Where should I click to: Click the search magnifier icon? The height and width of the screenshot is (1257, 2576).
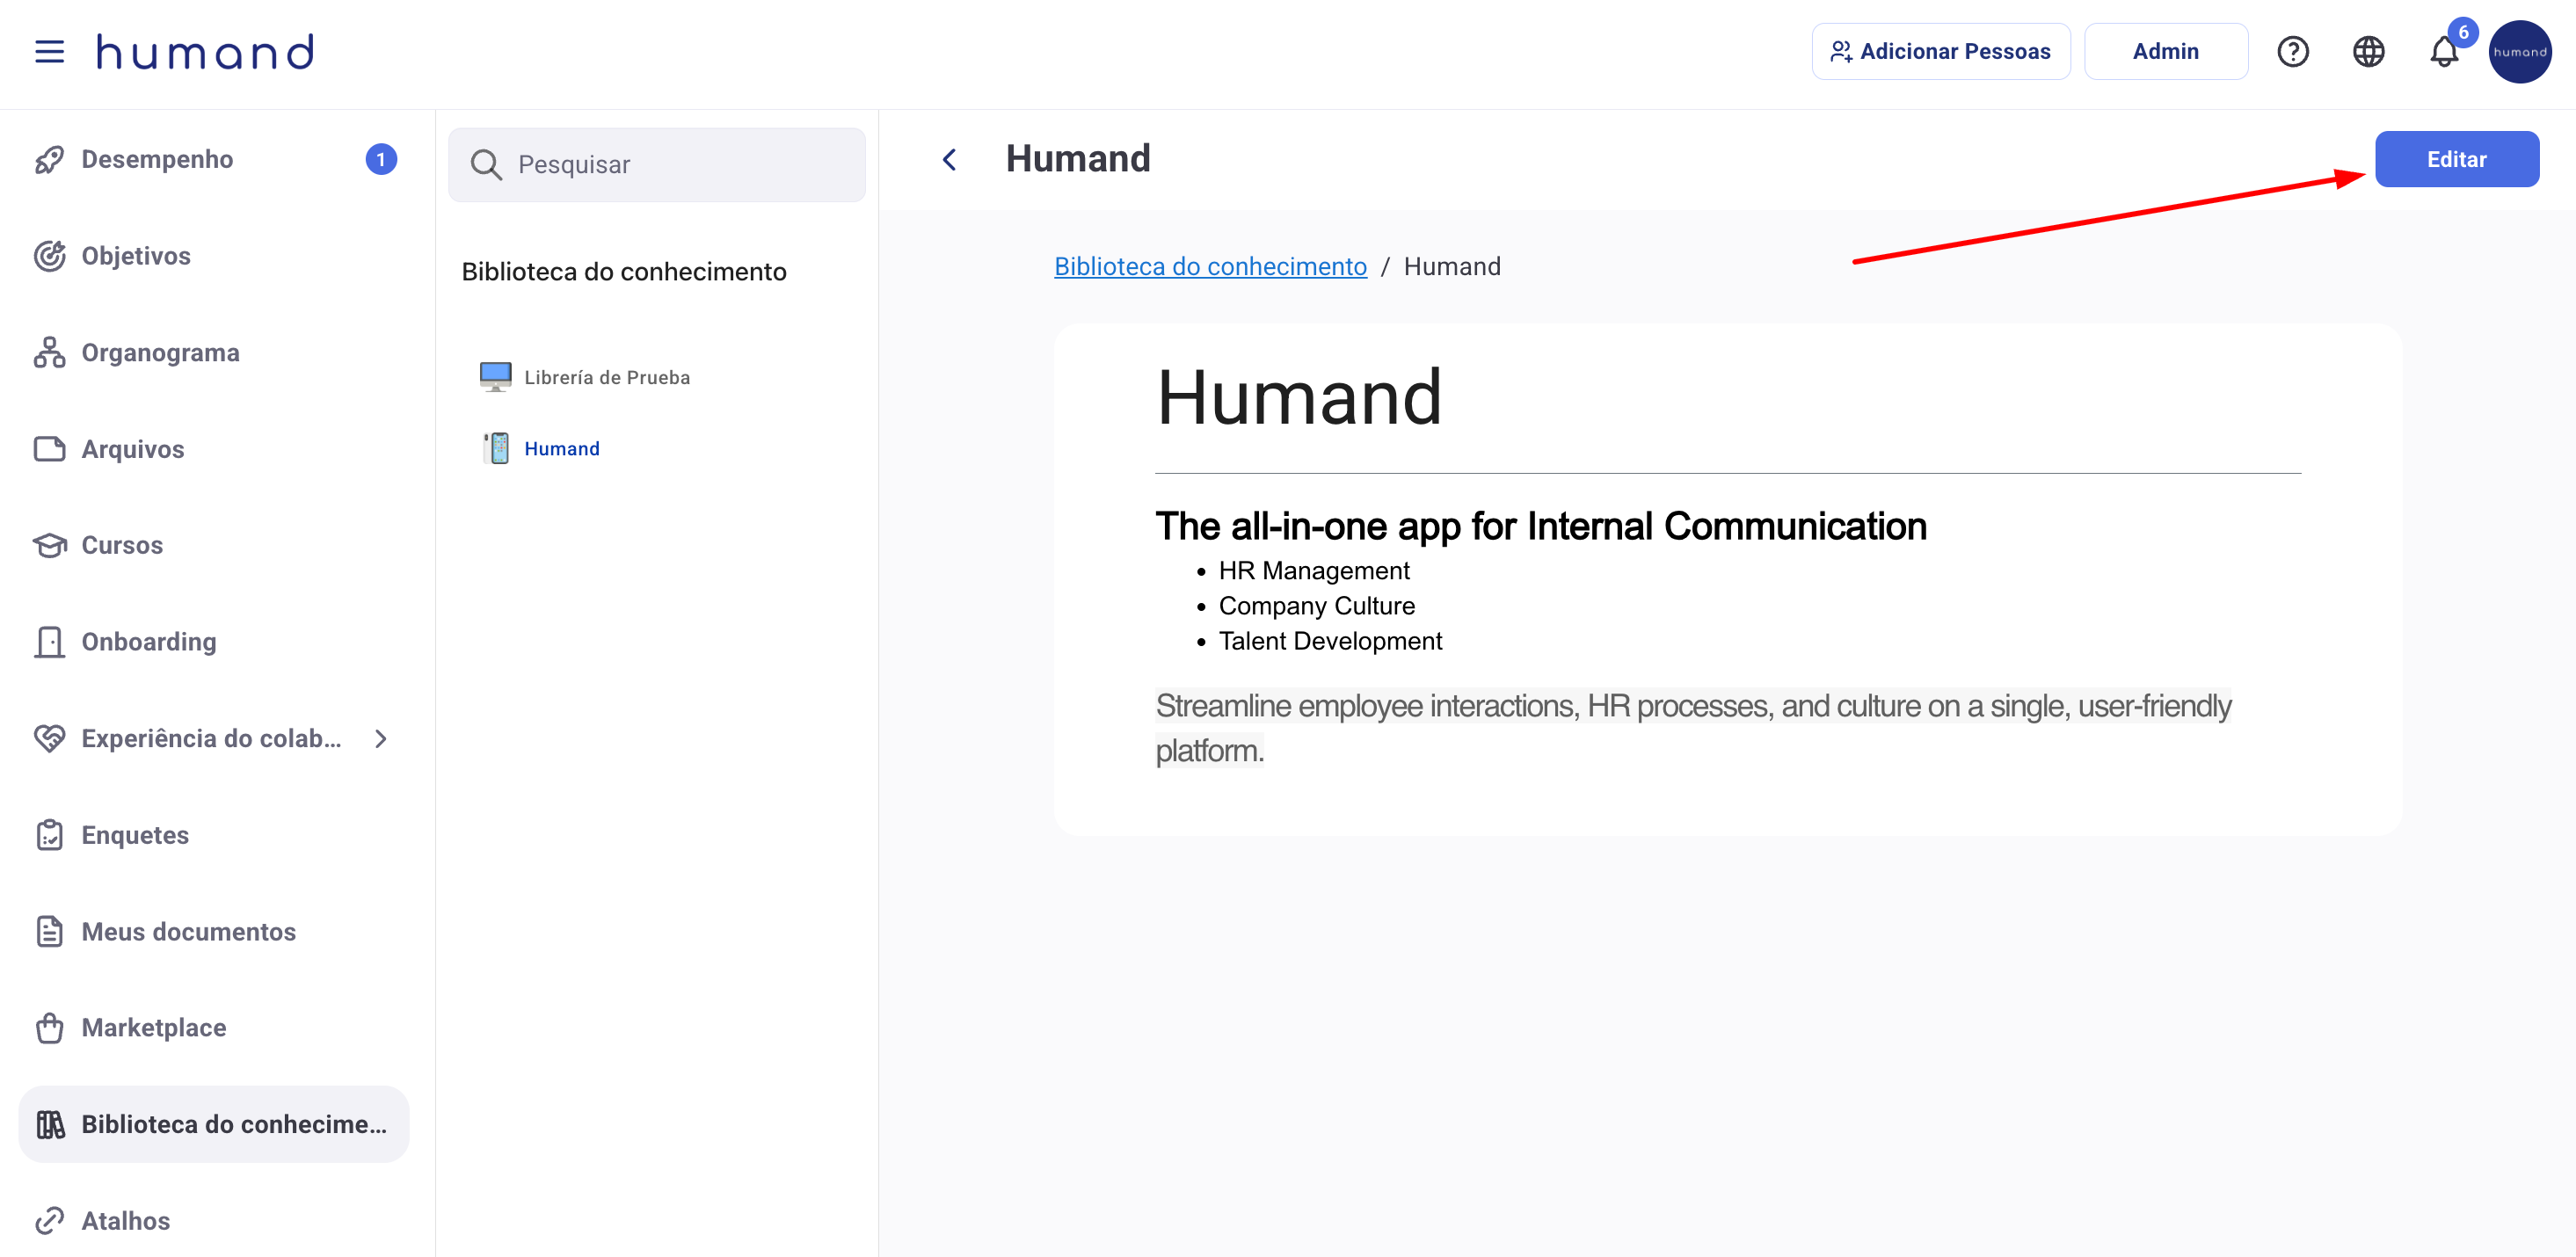(x=486, y=164)
